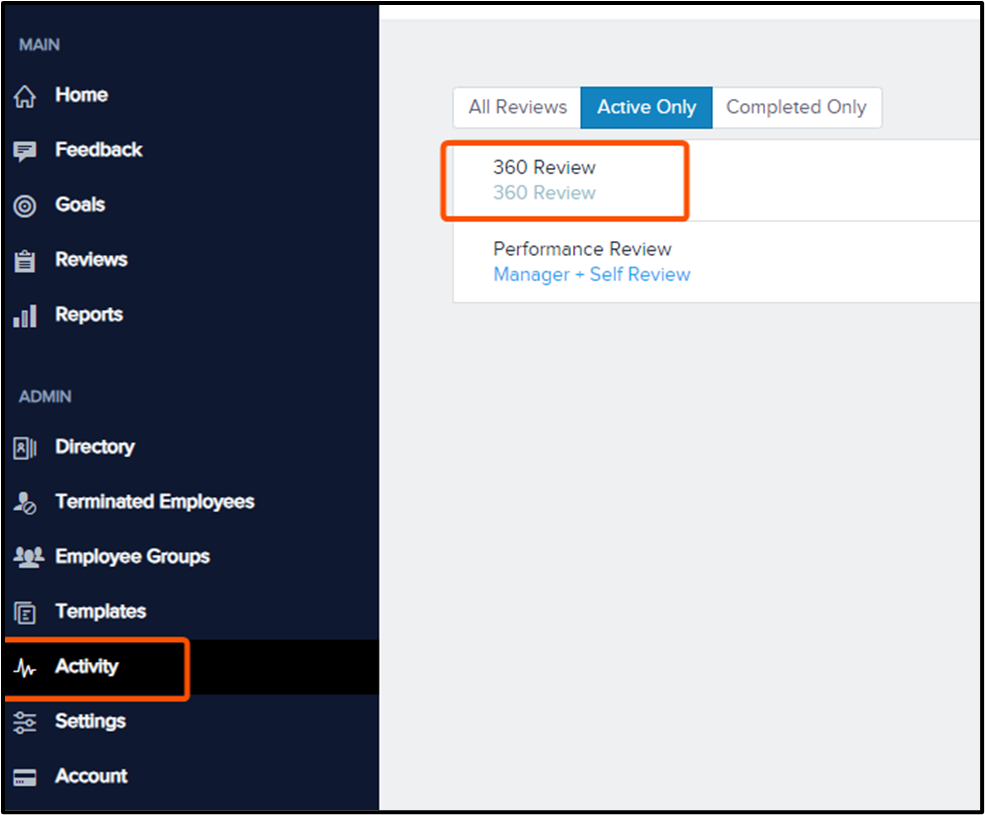
Task: Click the Activity pulse icon
Action: pos(25,667)
